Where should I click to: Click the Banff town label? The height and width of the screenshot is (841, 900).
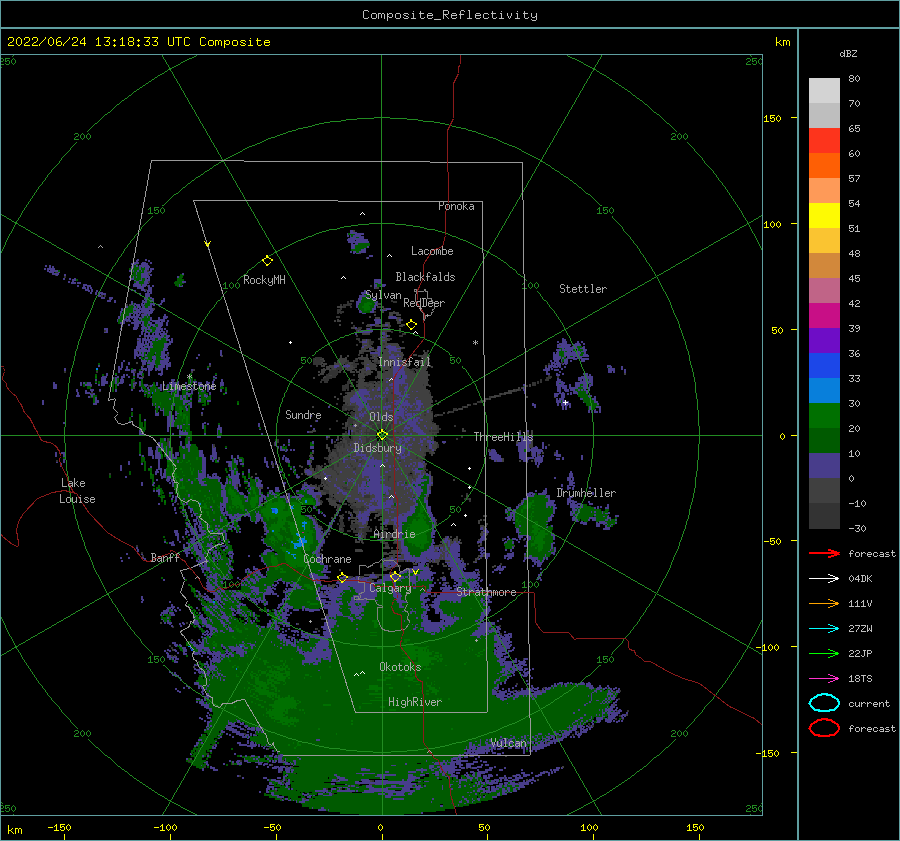pyautogui.click(x=165, y=557)
